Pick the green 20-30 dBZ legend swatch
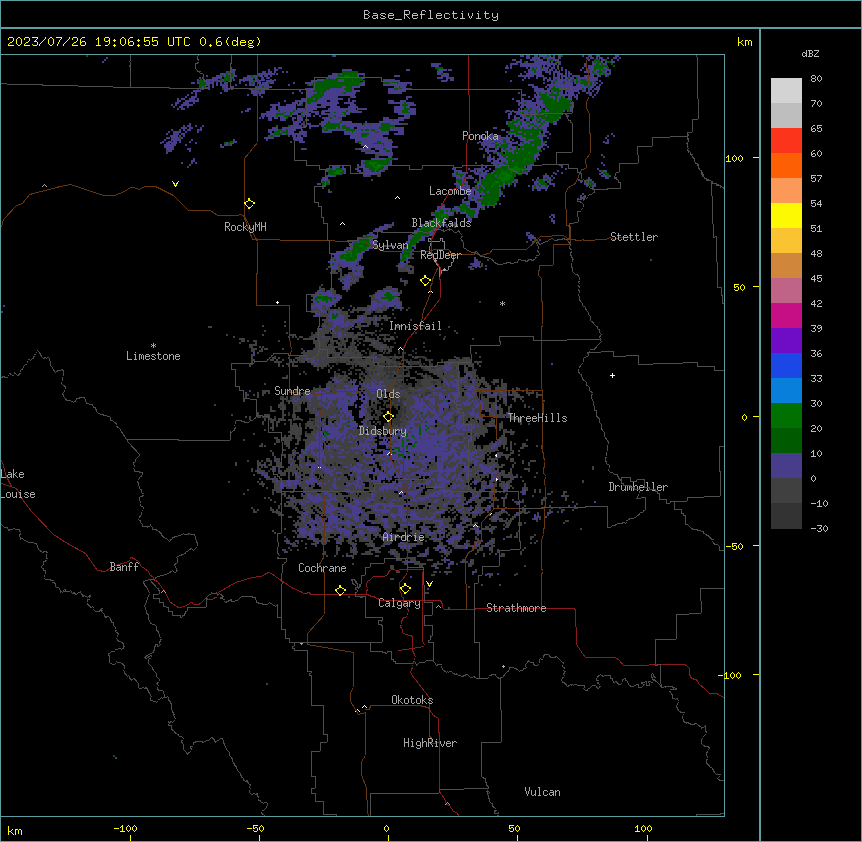Screen dimensions: 862x842 tap(786, 416)
